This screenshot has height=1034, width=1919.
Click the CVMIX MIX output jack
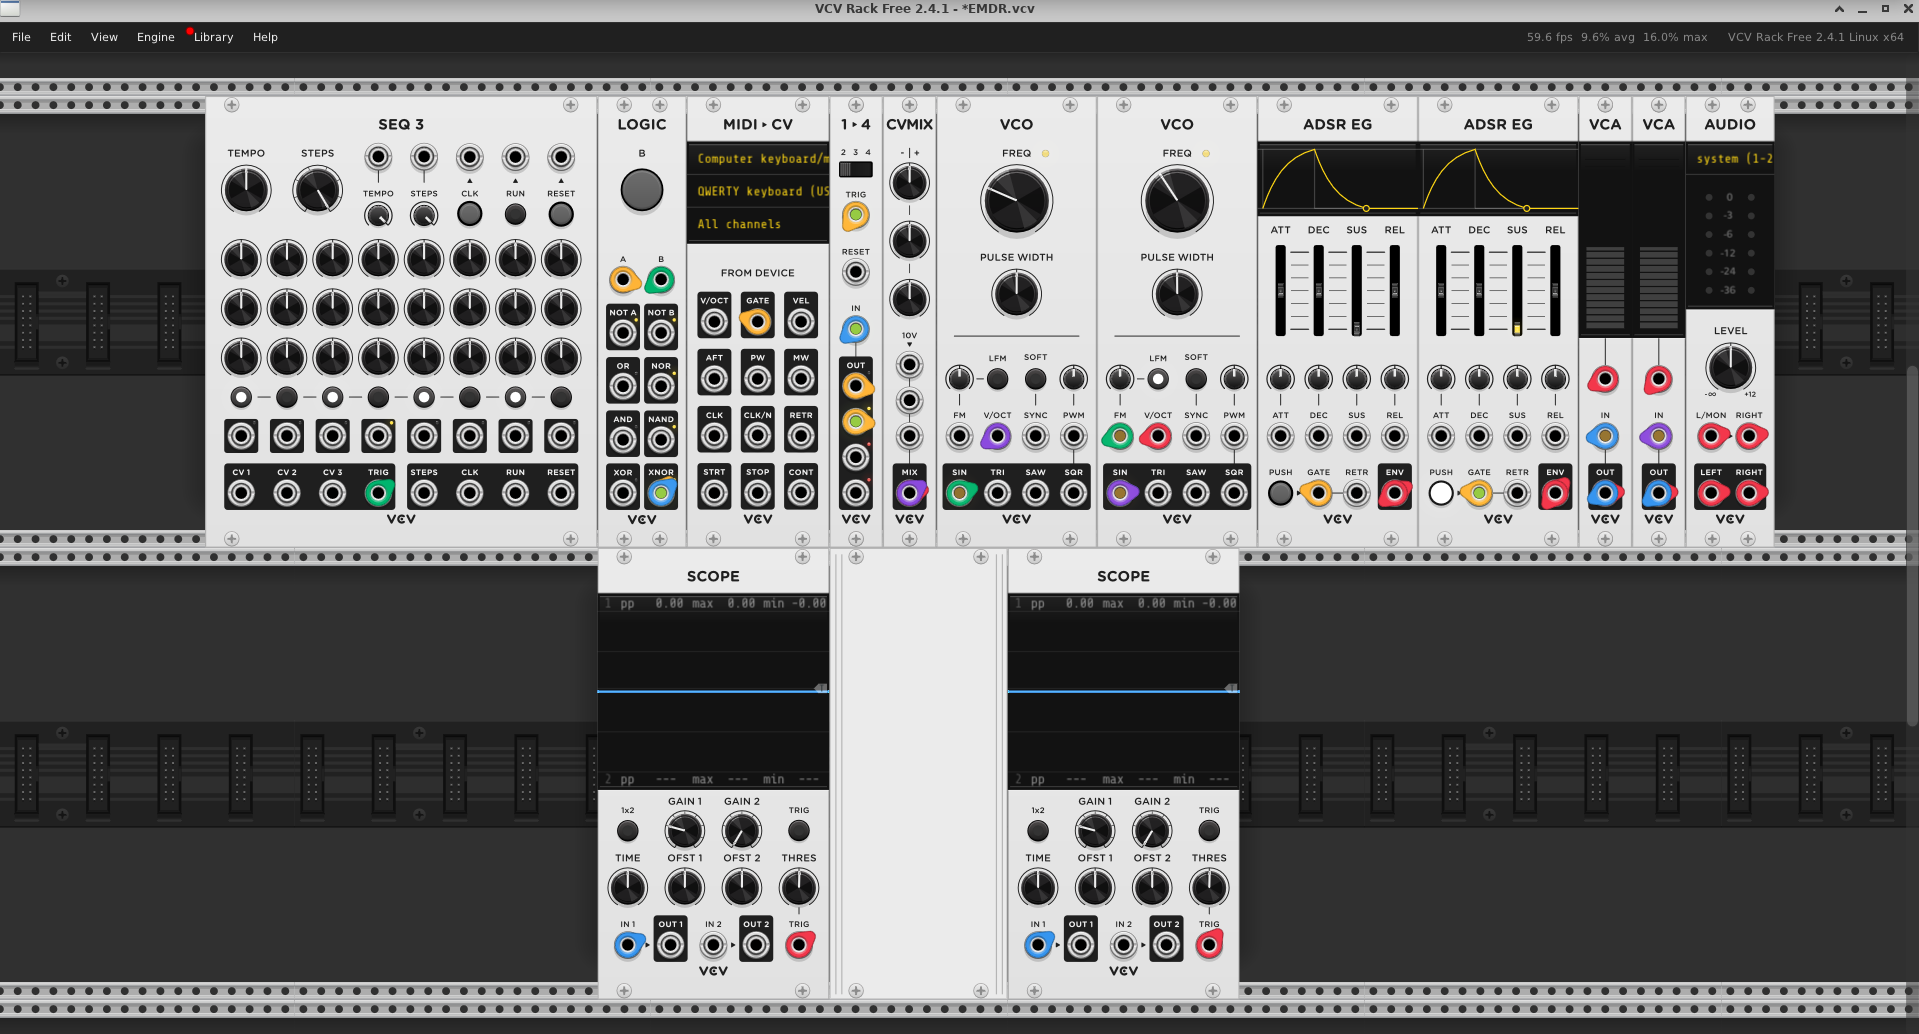point(909,492)
